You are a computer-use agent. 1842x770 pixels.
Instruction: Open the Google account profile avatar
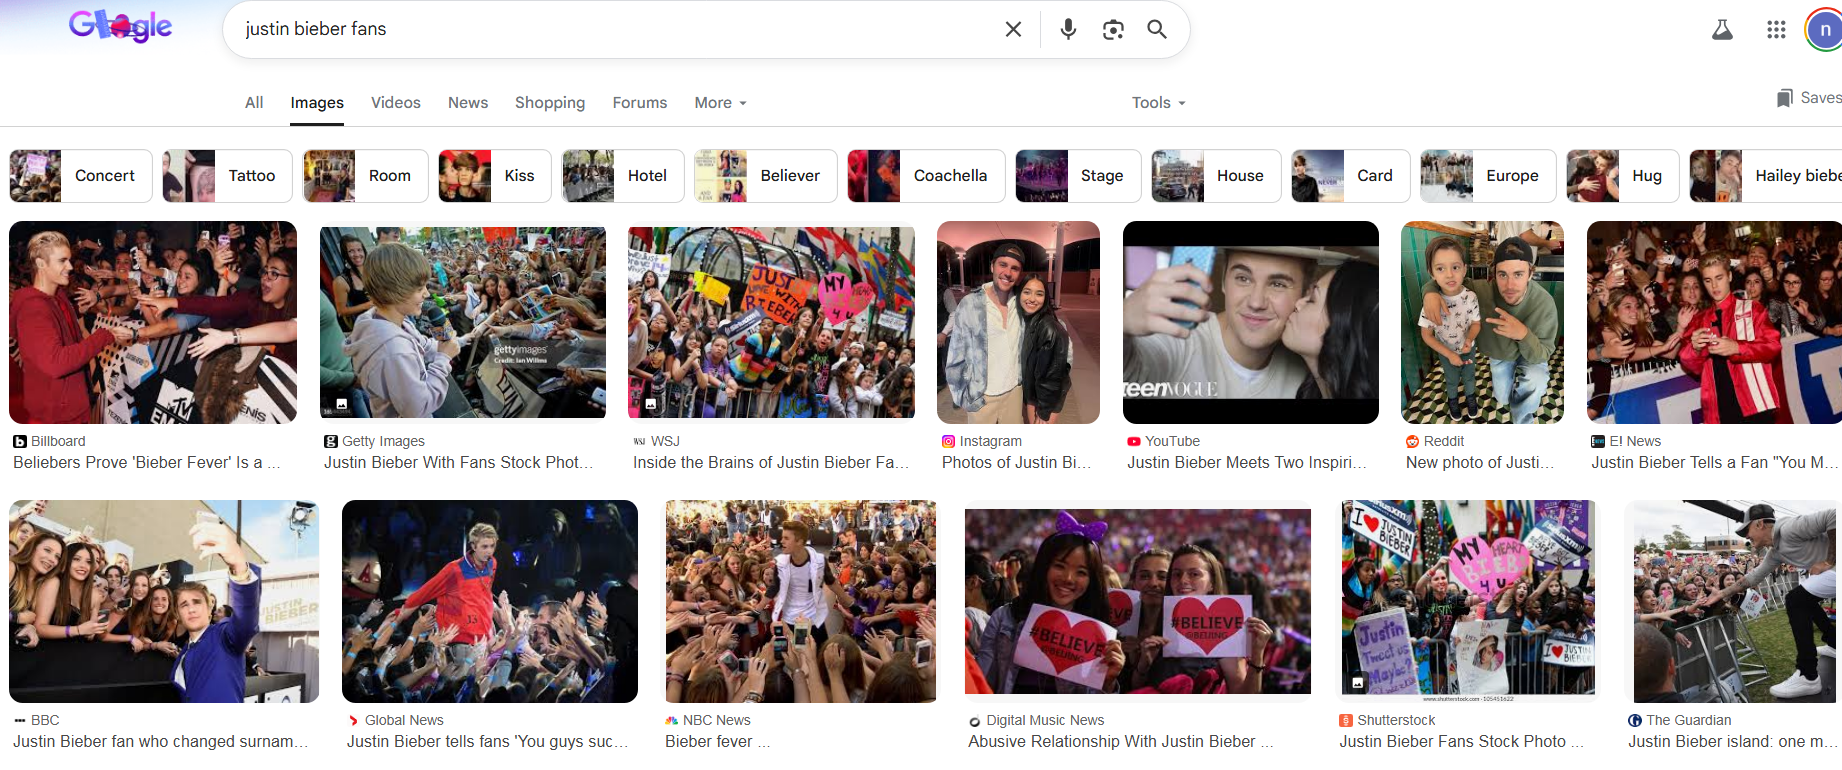[x=1824, y=30]
